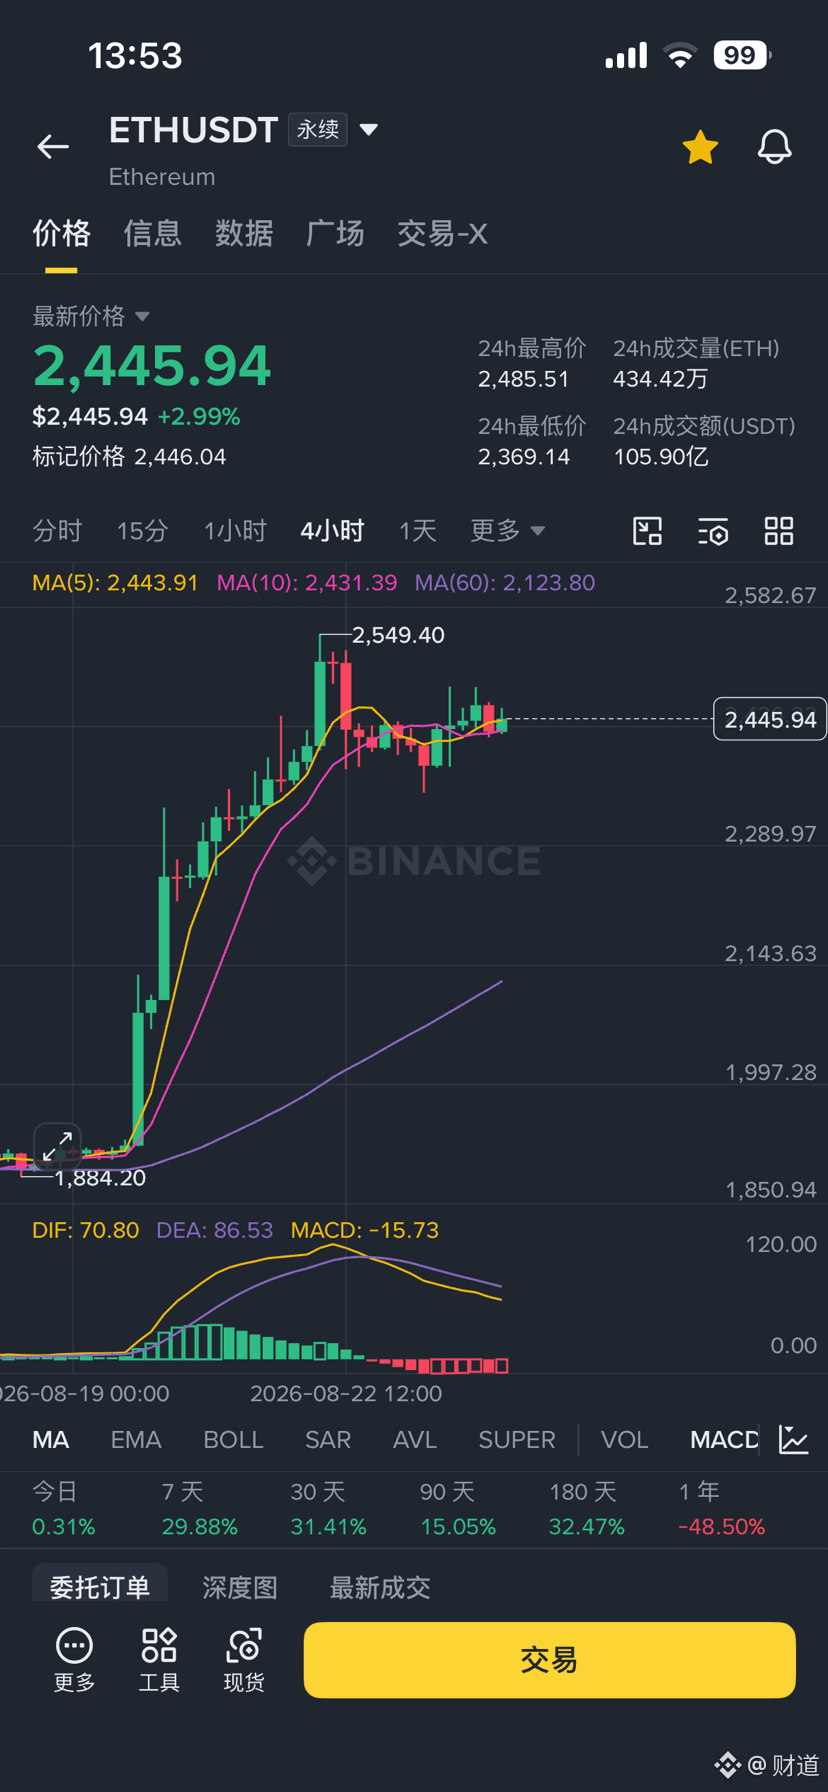Switch to the 价格 tab
This screenshot has height=1792, width=828.
click(x=61, y=234)
